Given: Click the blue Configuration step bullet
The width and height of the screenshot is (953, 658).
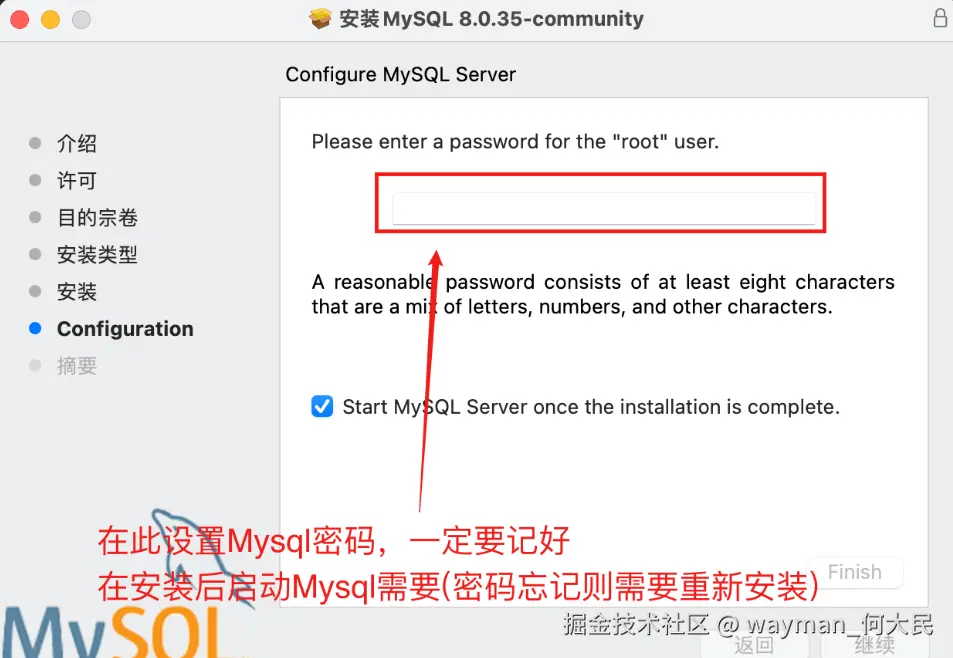Looking at the screenshot, I should (35, 329).
